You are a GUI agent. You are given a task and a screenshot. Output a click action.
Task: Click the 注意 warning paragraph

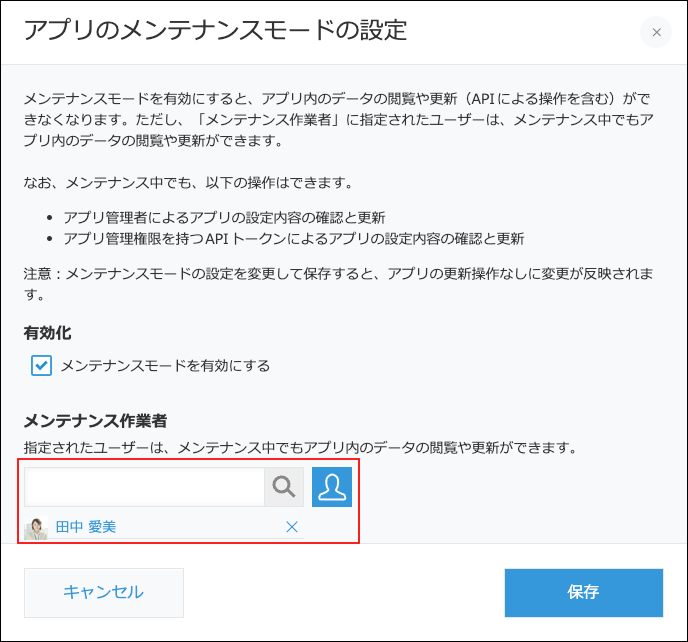338,284
